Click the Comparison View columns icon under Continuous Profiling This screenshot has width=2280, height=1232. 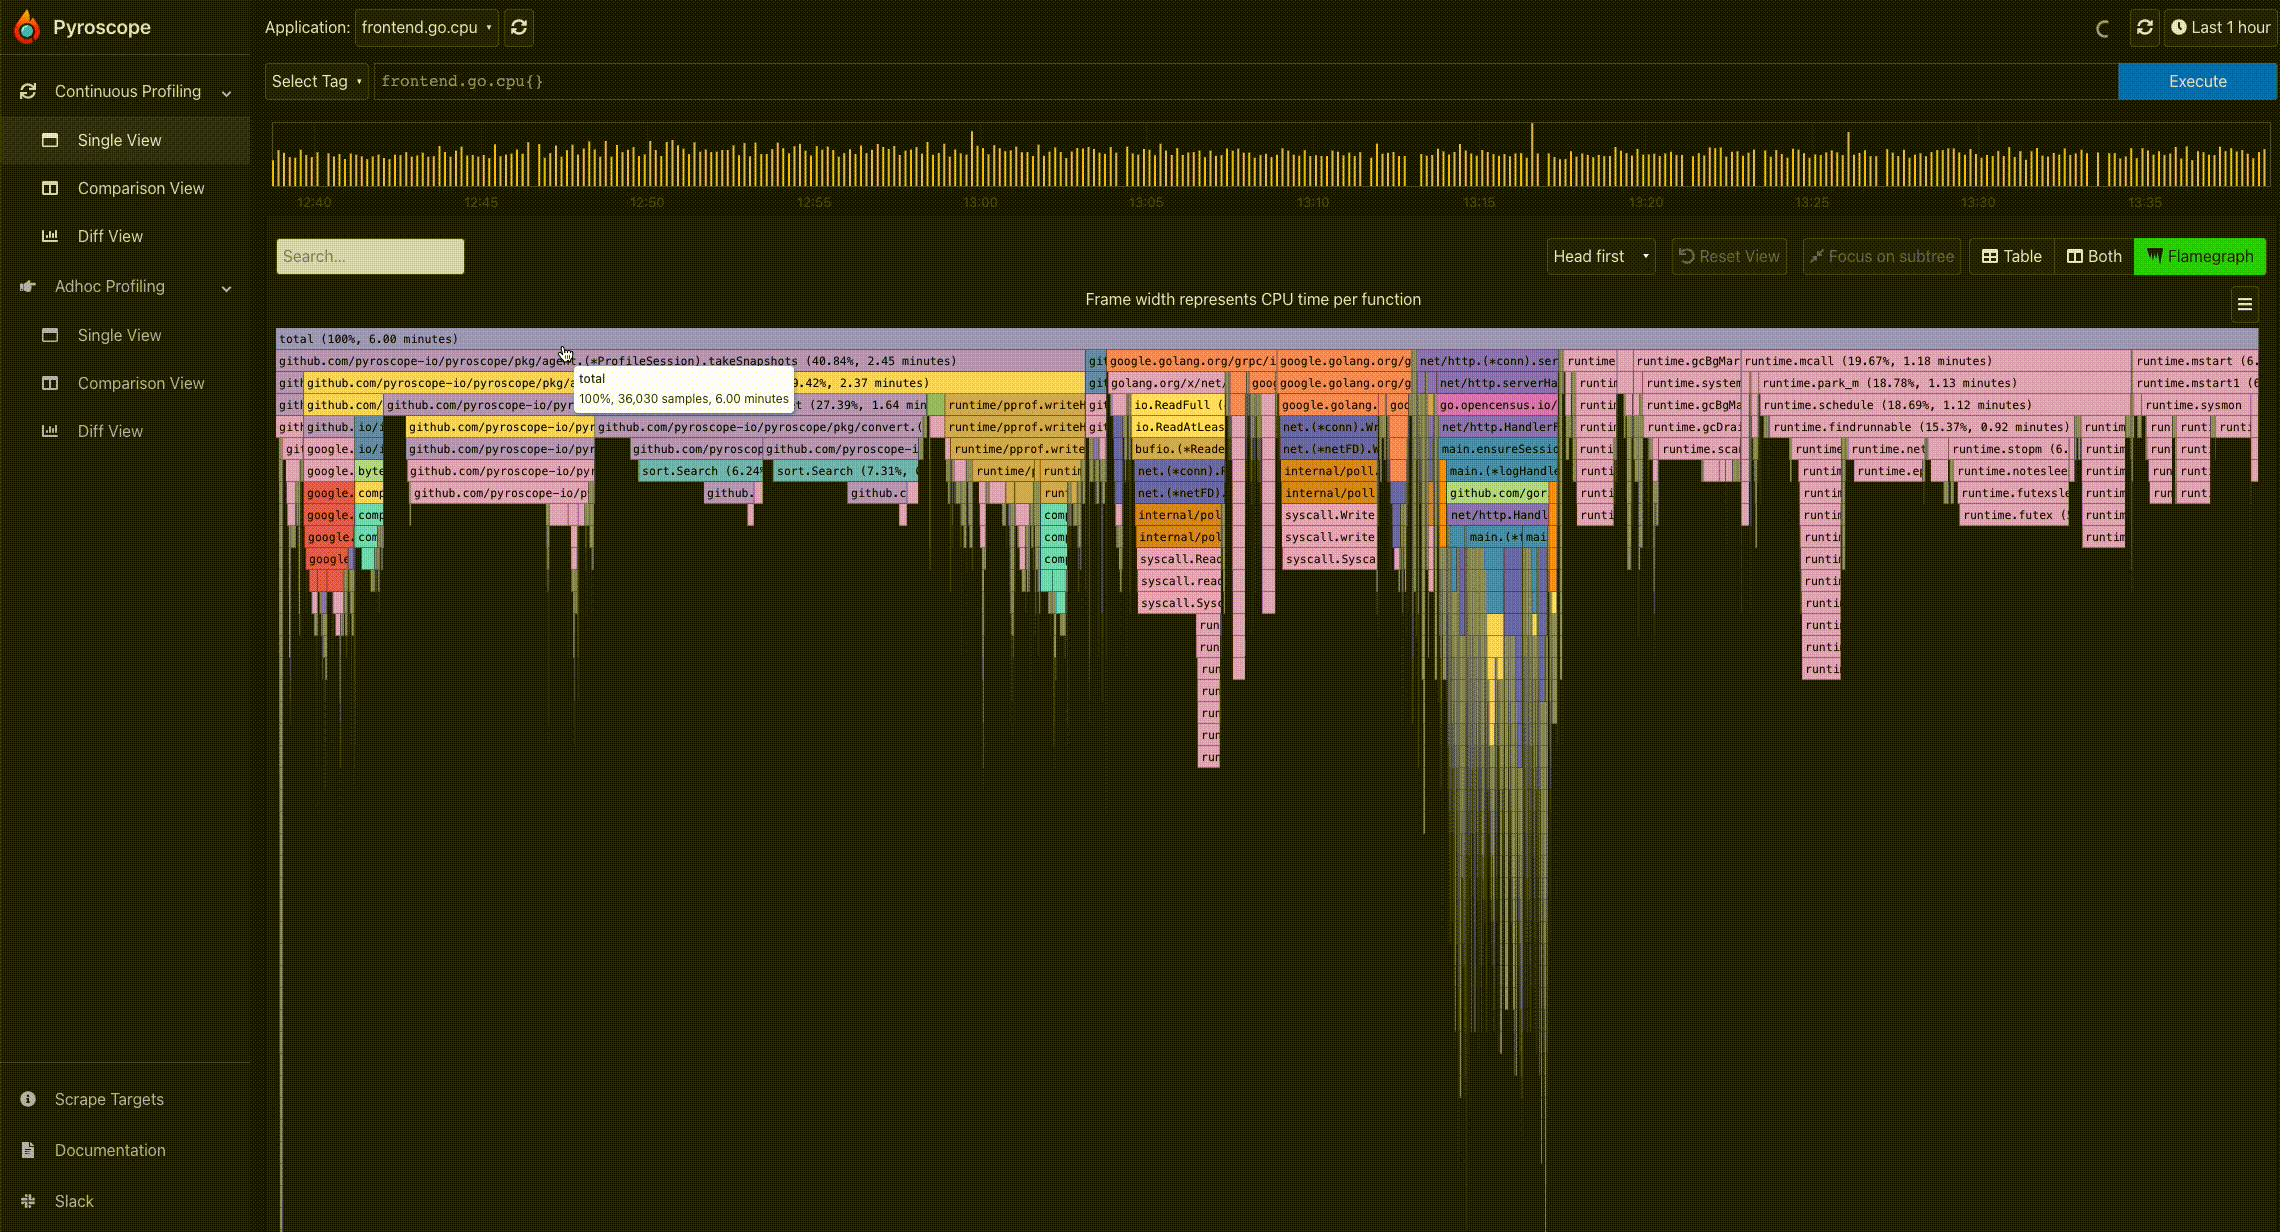(x=50, y=188)
